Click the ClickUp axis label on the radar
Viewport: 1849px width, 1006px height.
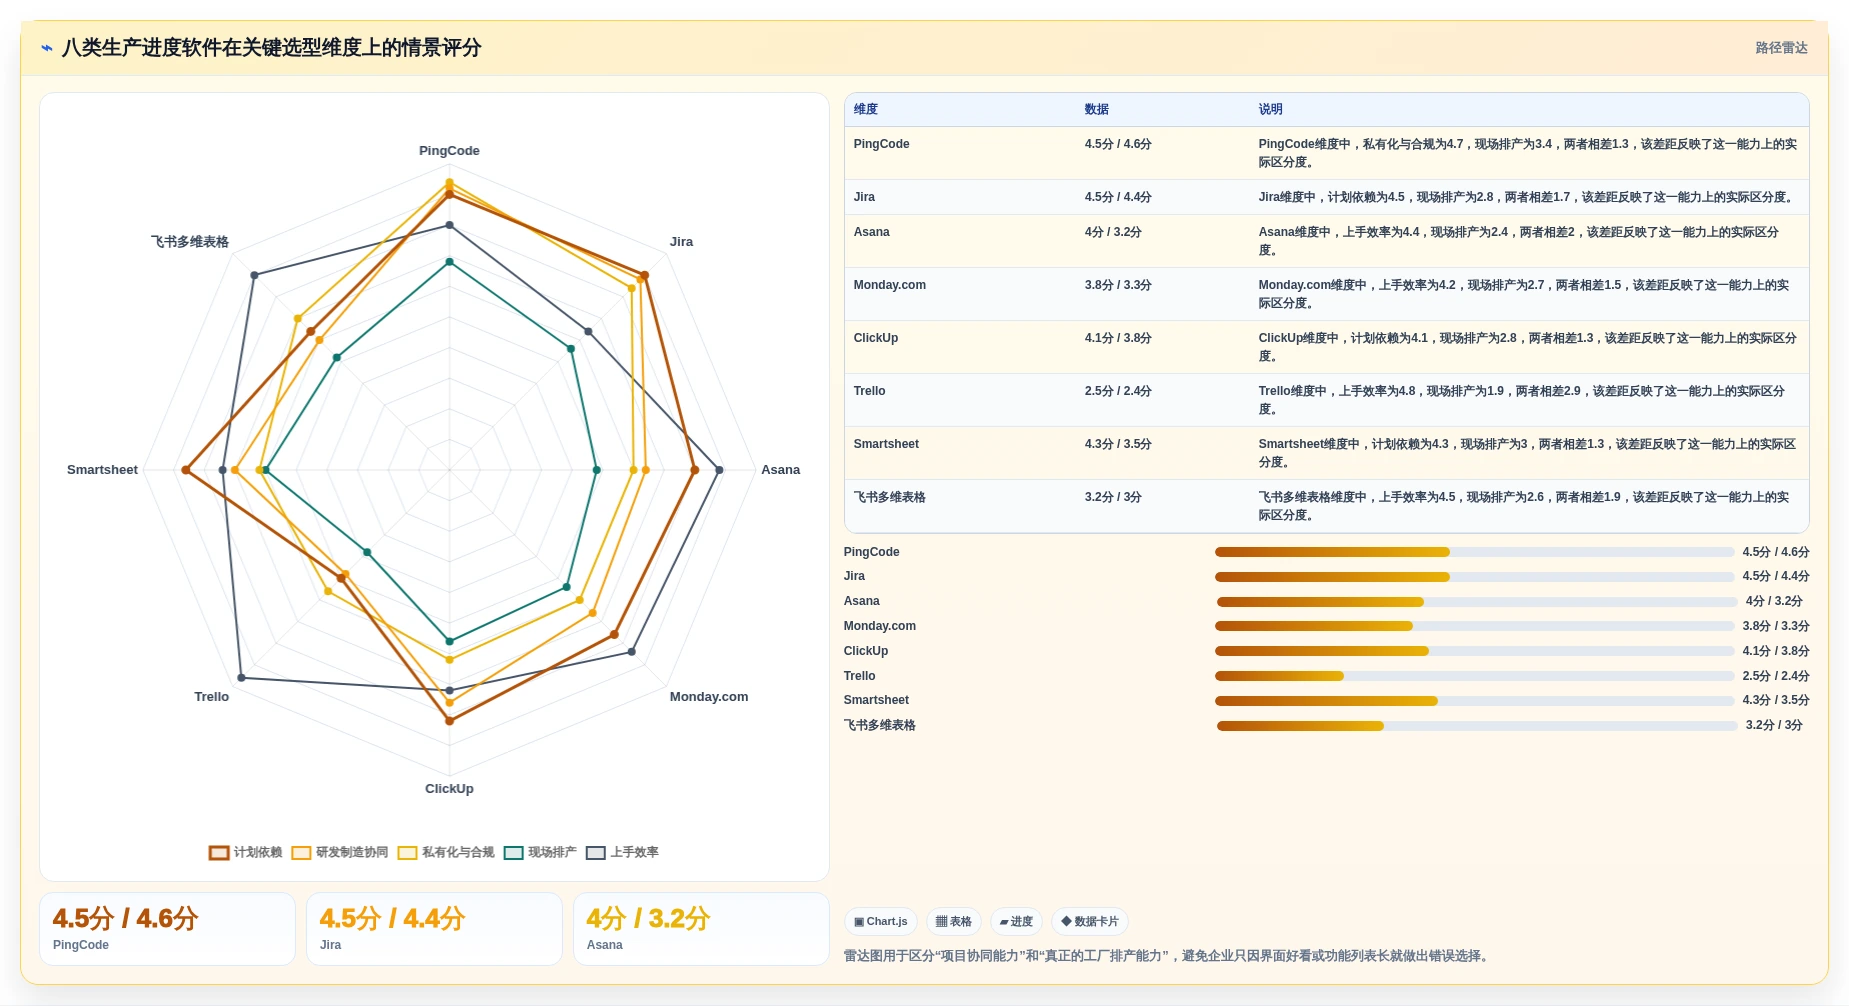449,789
